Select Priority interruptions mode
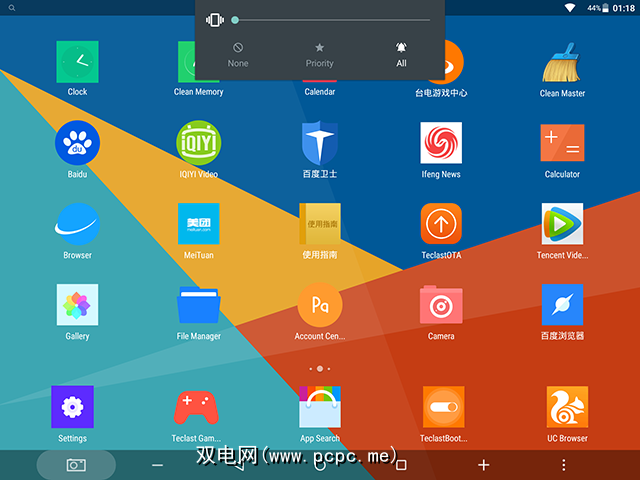The width and height of the screenshot is (640, 480). 320,55
